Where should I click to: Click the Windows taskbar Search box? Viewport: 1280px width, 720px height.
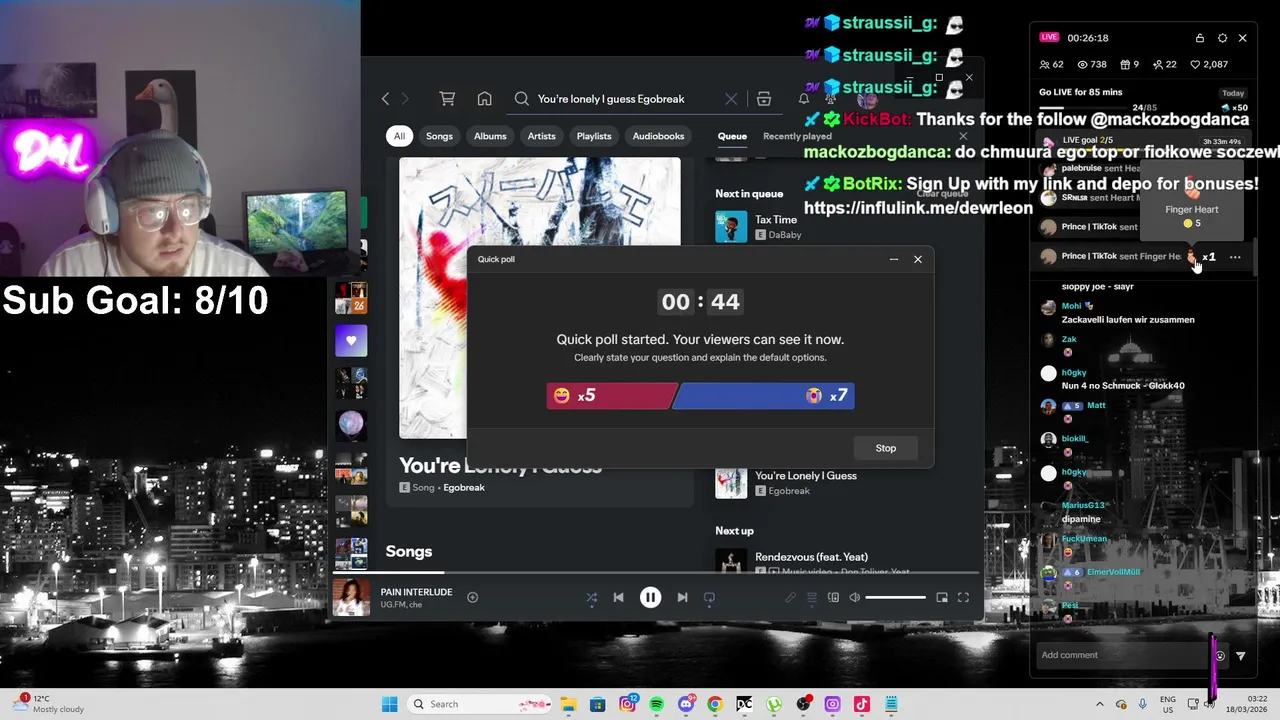tap(480, 704)
